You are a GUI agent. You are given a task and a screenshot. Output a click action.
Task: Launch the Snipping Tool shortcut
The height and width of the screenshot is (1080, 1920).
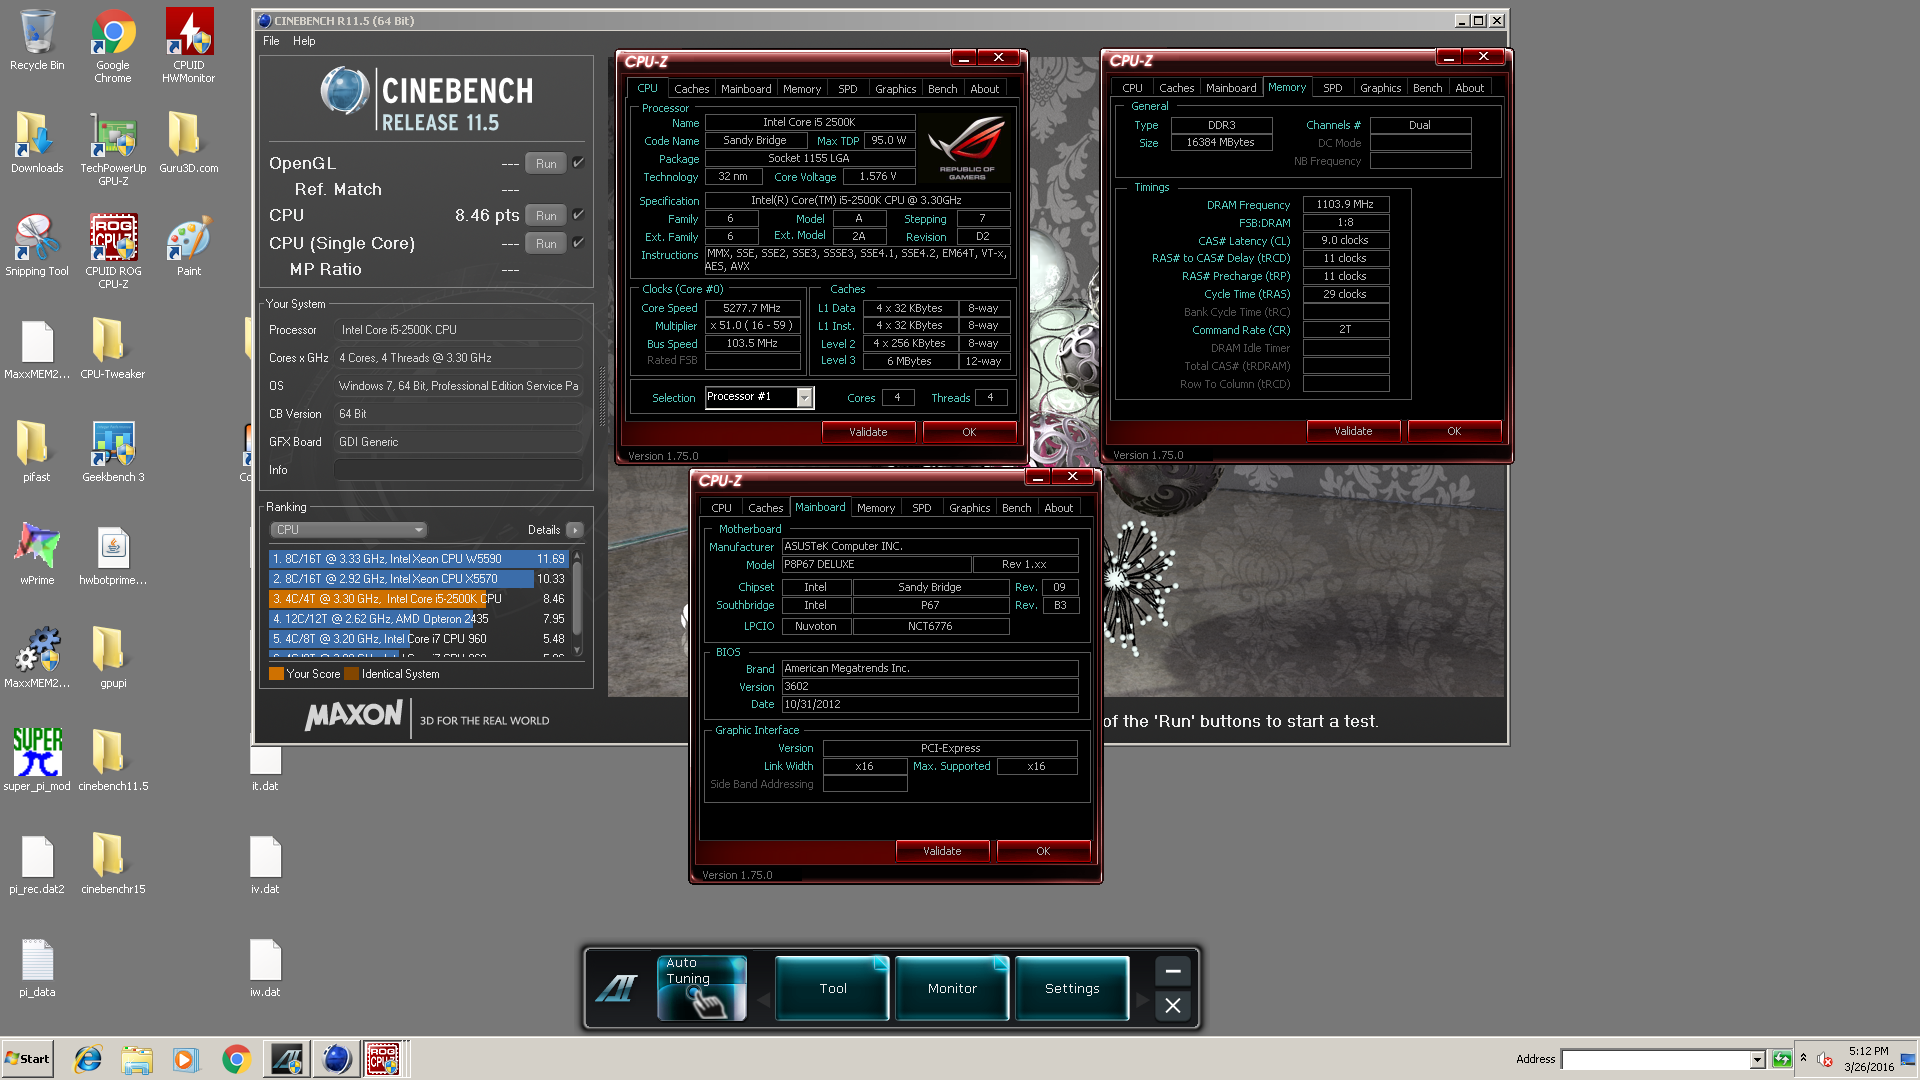coord(37,246)
